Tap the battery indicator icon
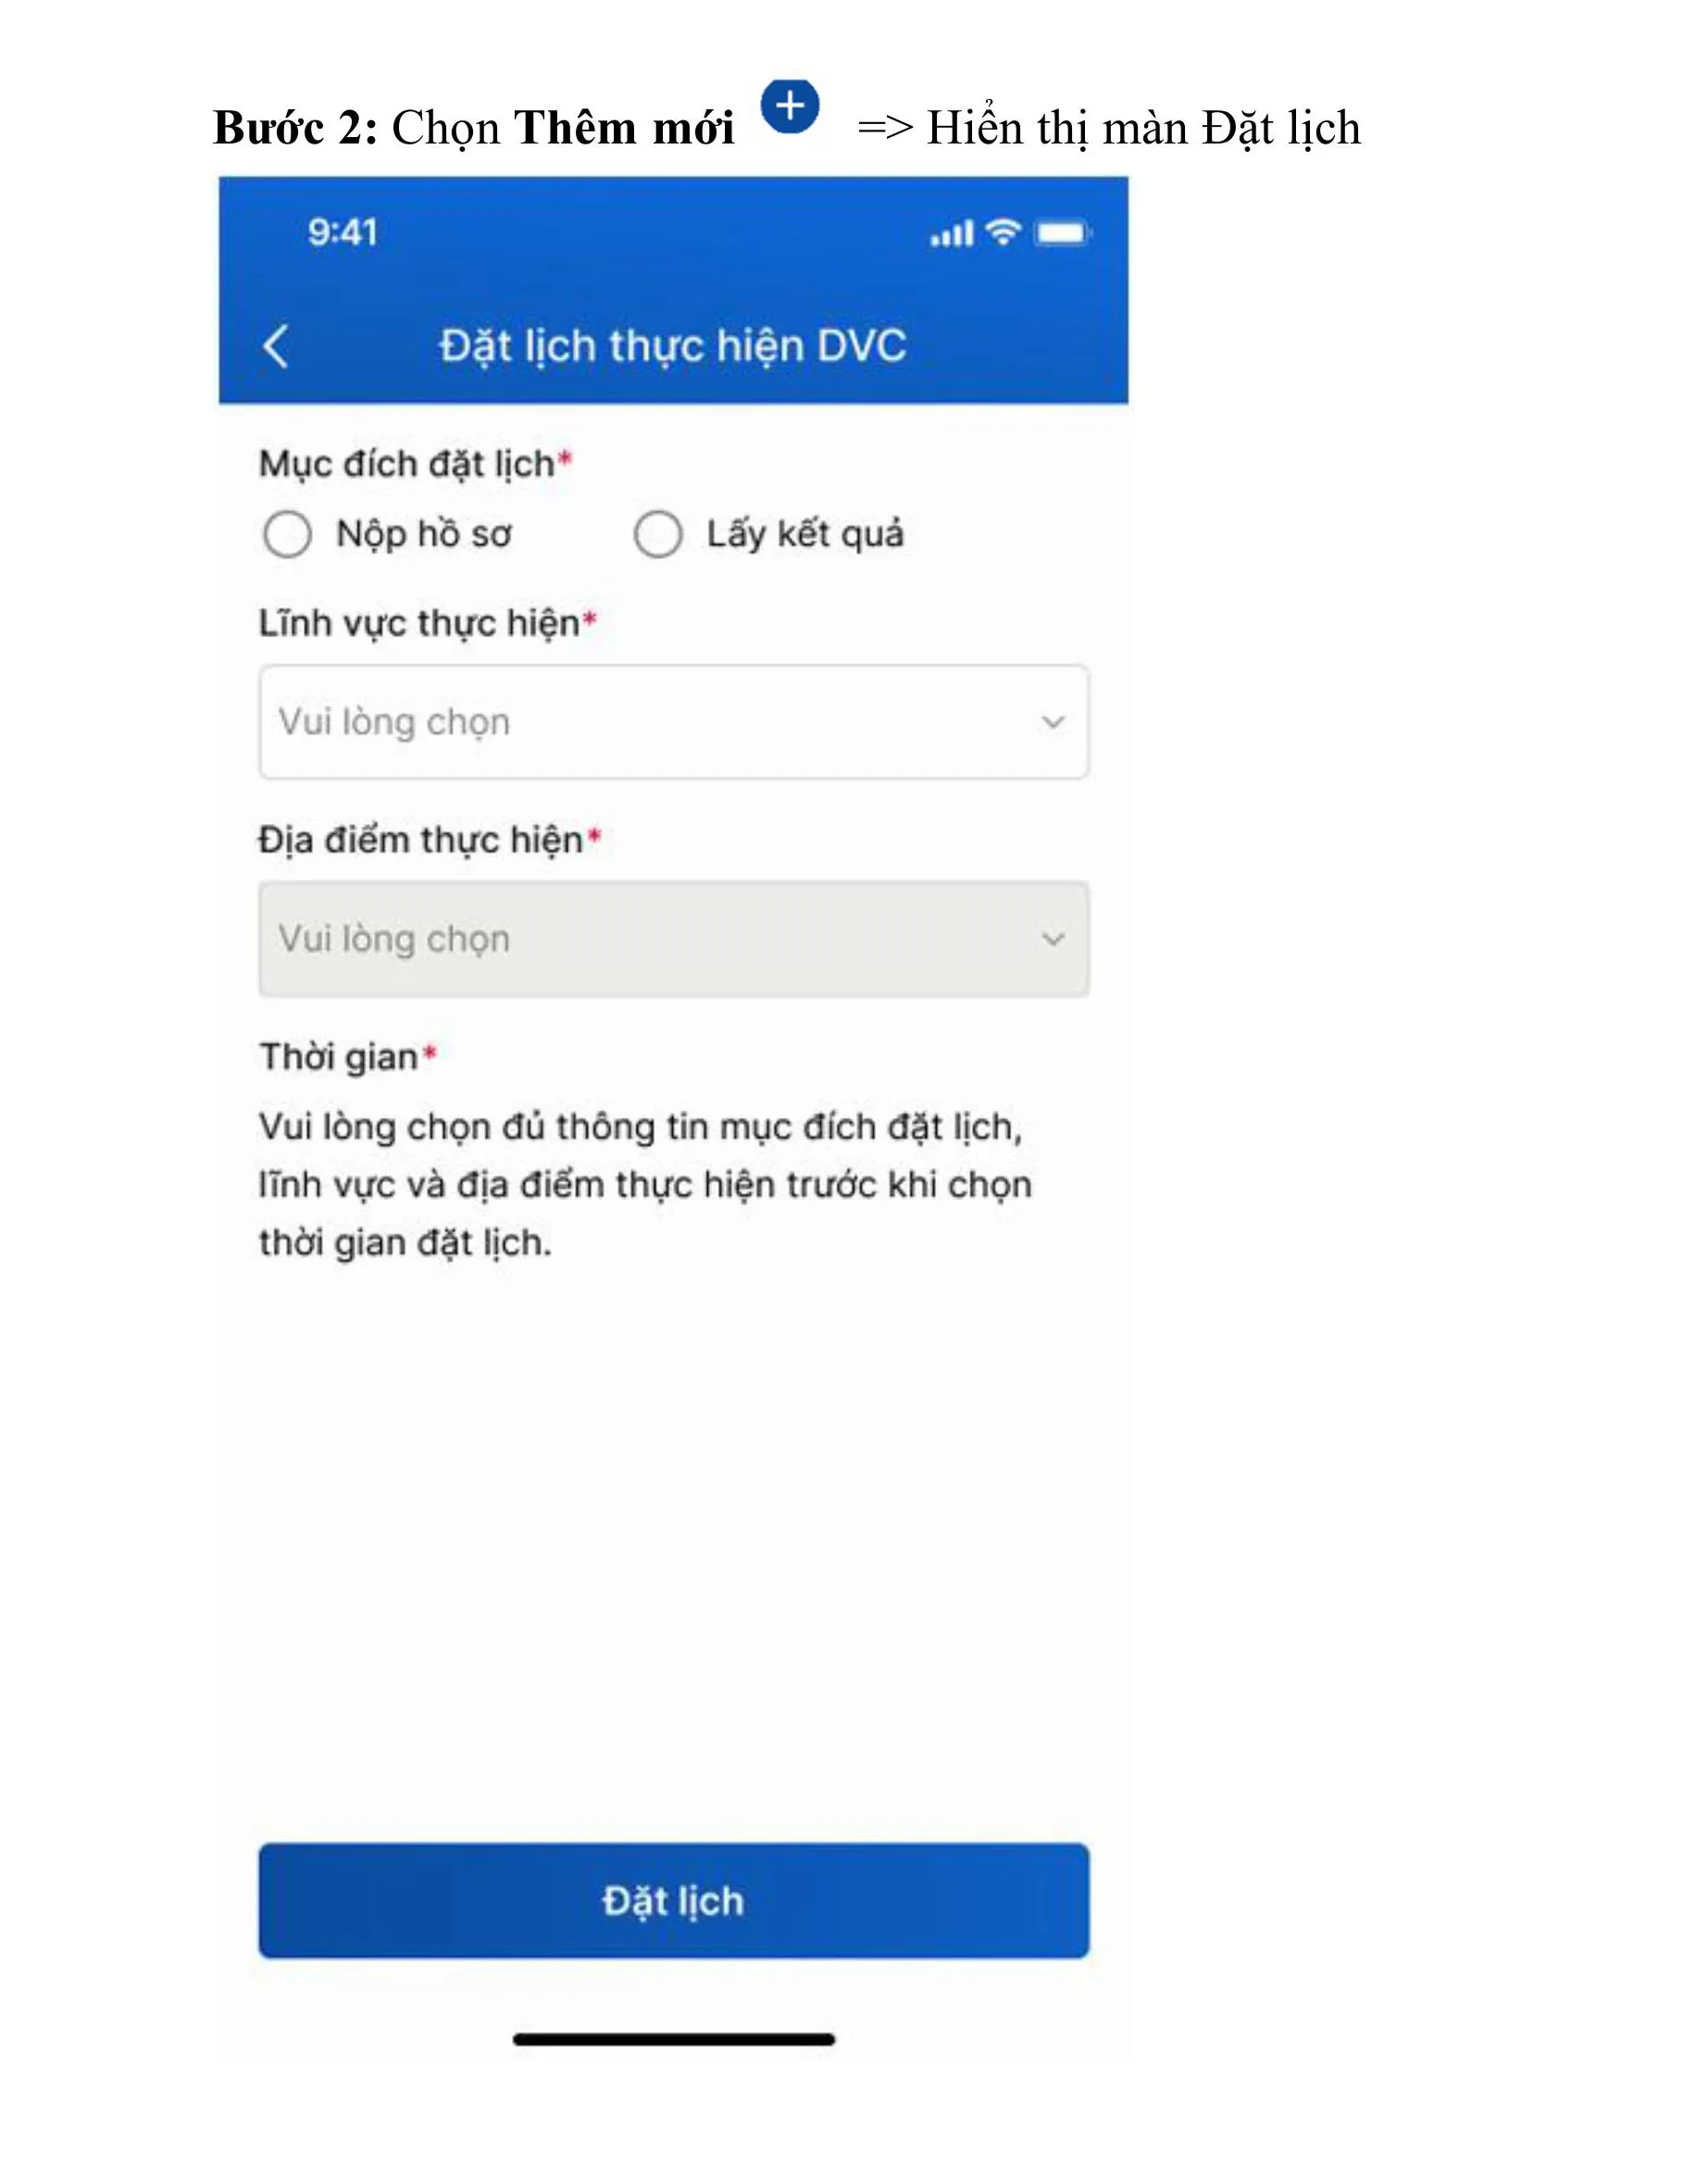1708x2171 pixels. (x=1062, y=233)
